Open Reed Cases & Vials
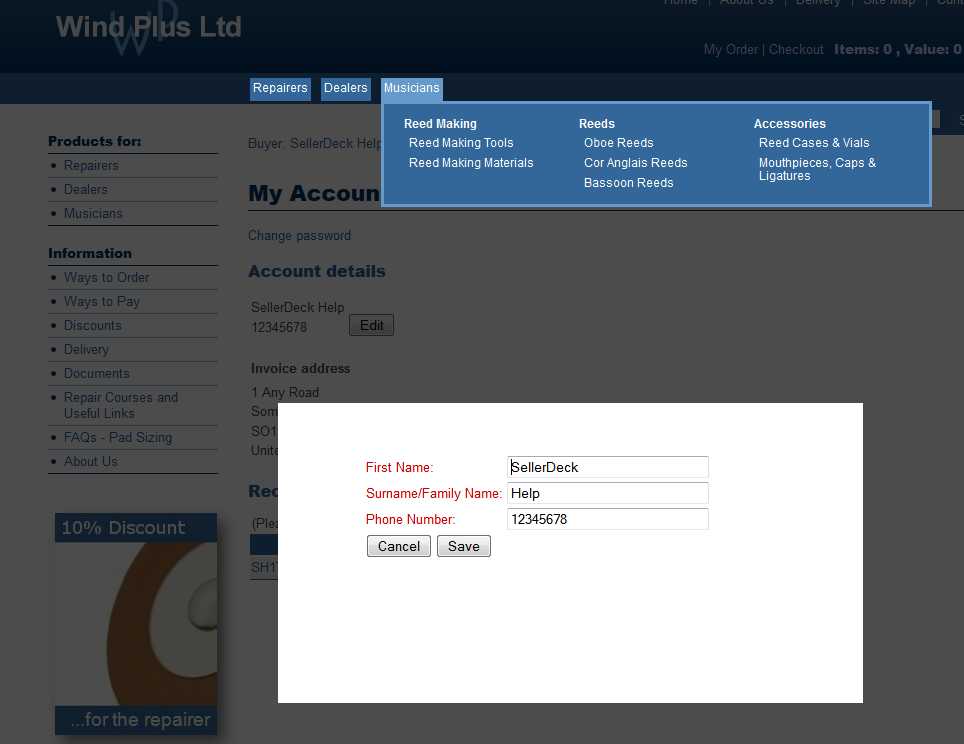 pyautogui.click(x=814, y=143)
